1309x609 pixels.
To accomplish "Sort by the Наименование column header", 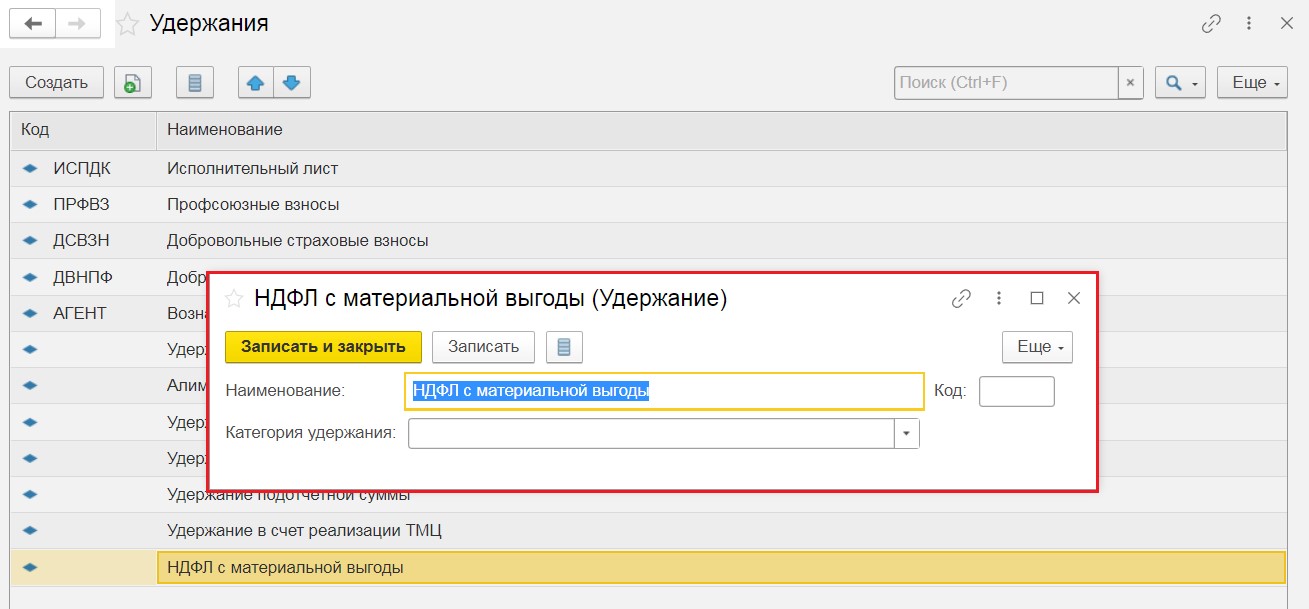I will point(721,130).
